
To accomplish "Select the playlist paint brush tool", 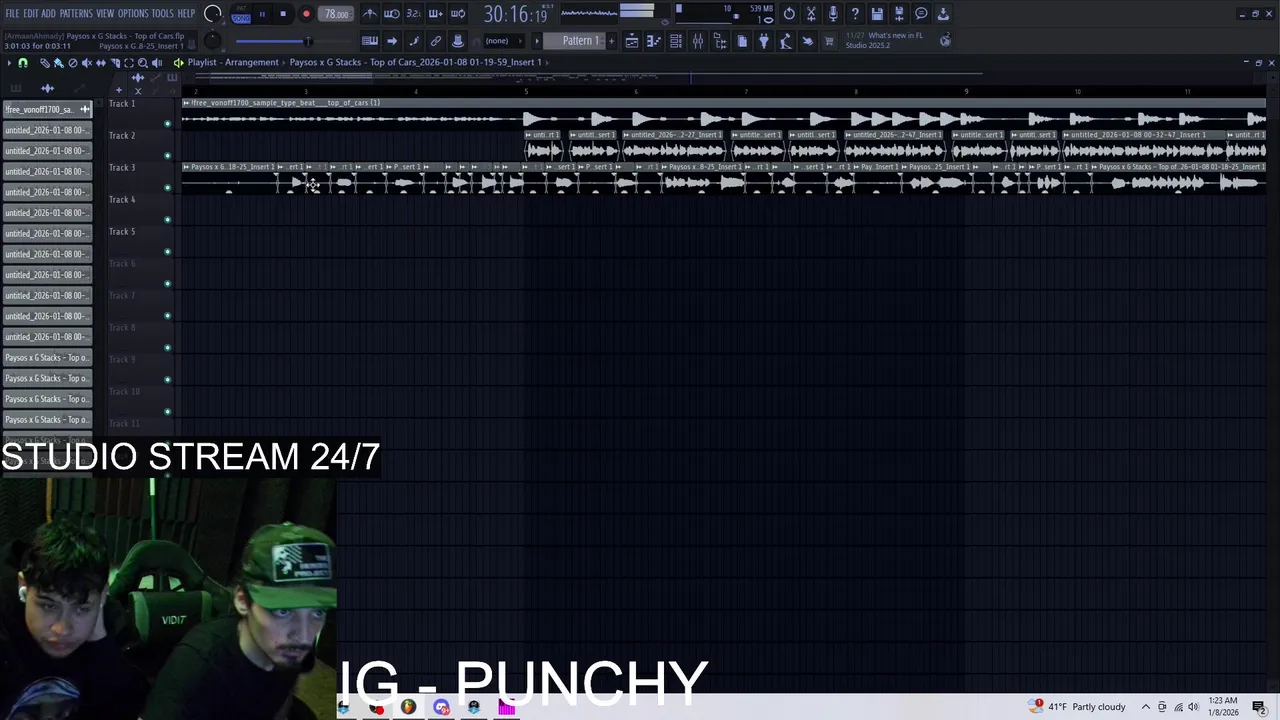I will tap(59, 63).
